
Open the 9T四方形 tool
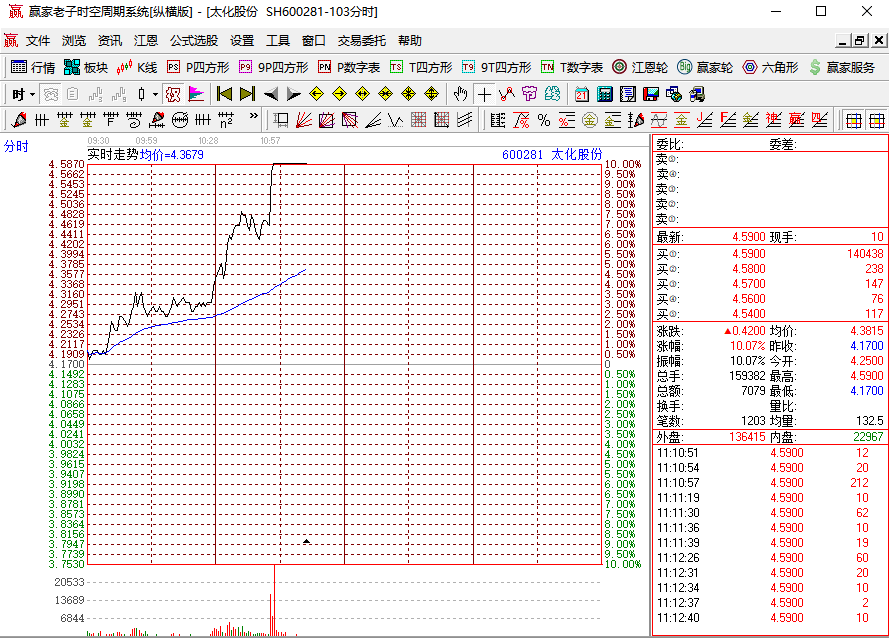tap(496, 67)
